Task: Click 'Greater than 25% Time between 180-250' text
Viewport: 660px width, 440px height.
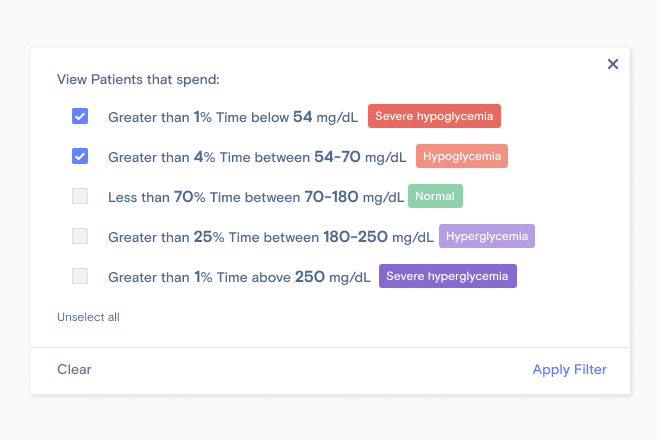Action: (270, 237)
